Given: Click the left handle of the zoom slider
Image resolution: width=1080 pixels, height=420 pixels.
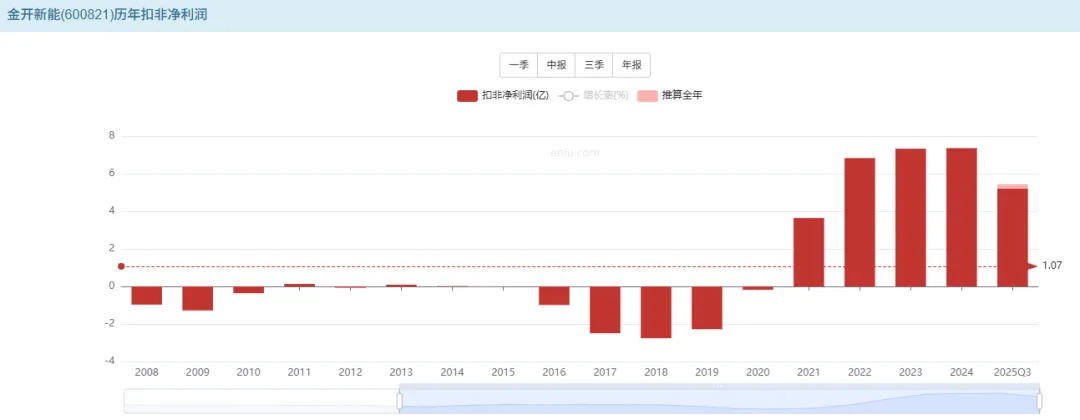Looking at the screenshot, I should (399, 401).
